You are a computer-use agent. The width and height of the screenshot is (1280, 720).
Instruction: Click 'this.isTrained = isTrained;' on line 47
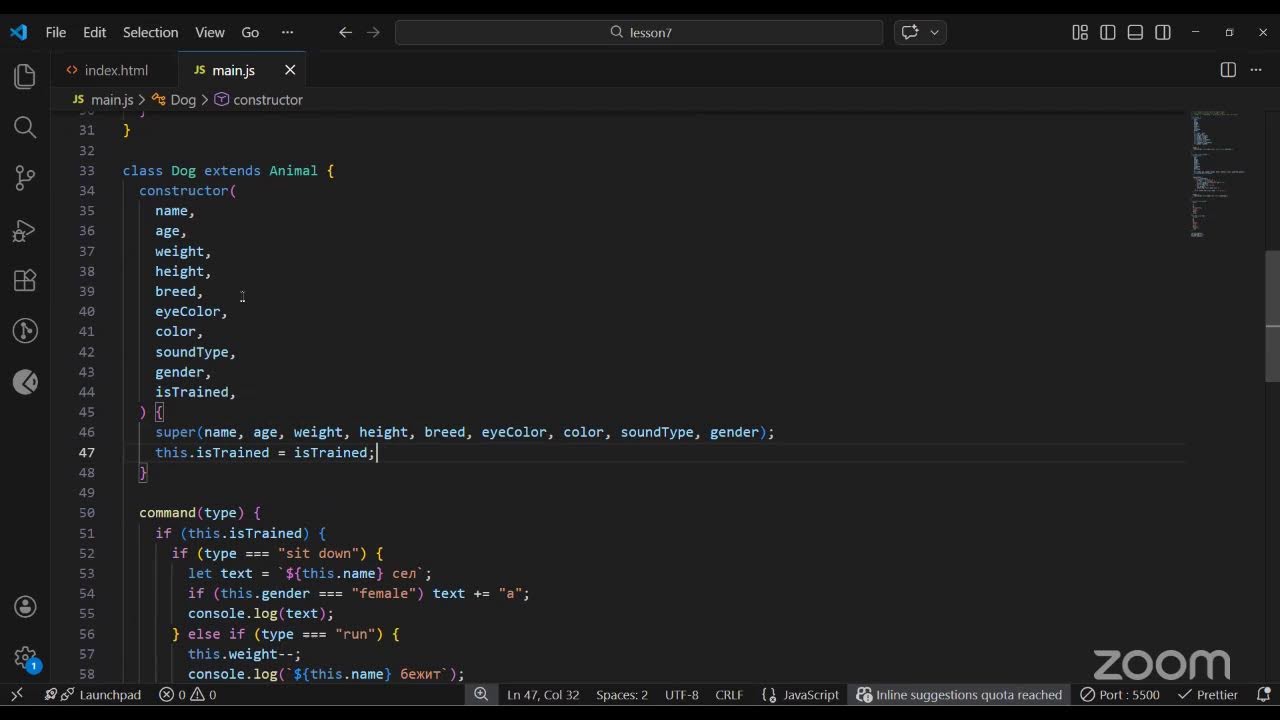[x=265, y=453]
